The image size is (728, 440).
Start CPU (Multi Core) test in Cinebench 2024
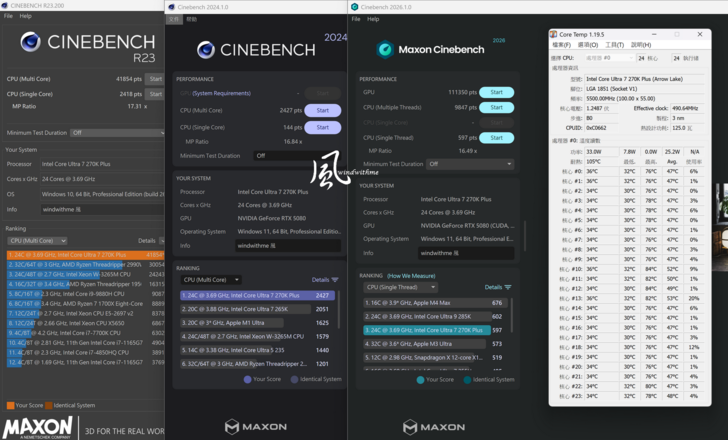322,111
